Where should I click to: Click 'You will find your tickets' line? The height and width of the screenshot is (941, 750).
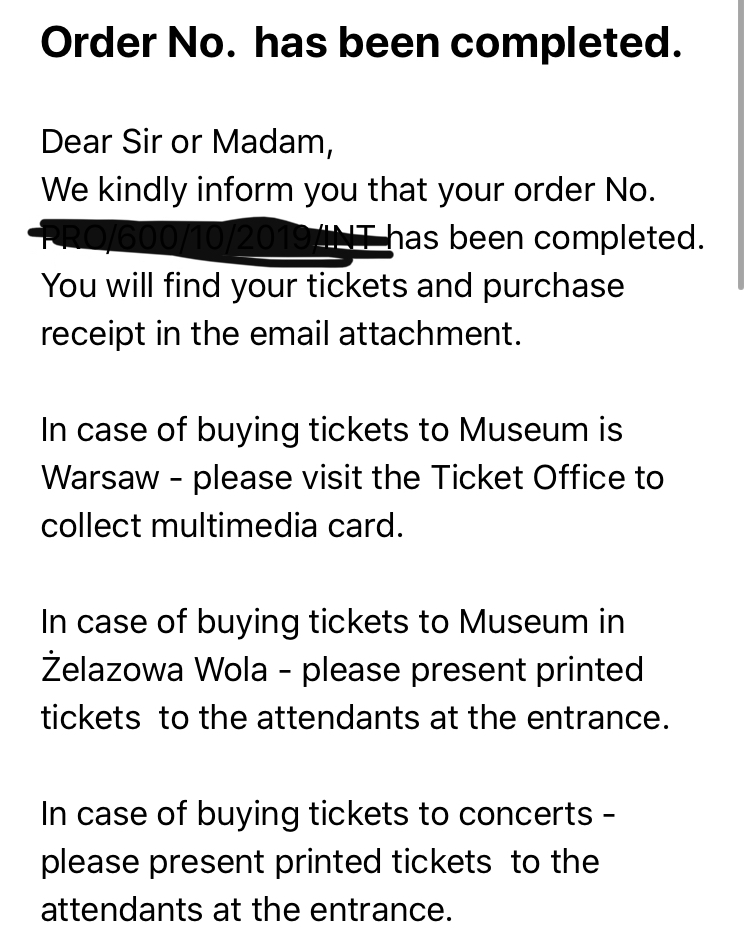(332, 286)
